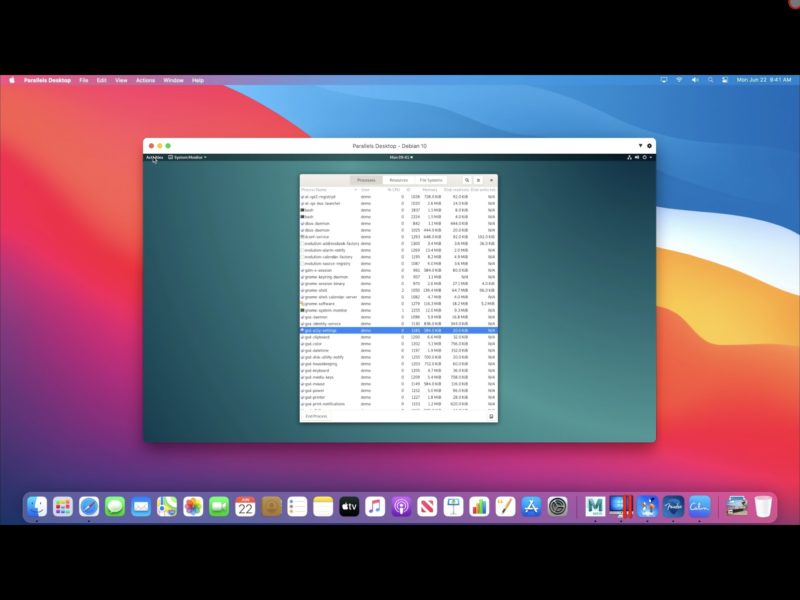Select the gsd-power process row

(x=398, y=391)
